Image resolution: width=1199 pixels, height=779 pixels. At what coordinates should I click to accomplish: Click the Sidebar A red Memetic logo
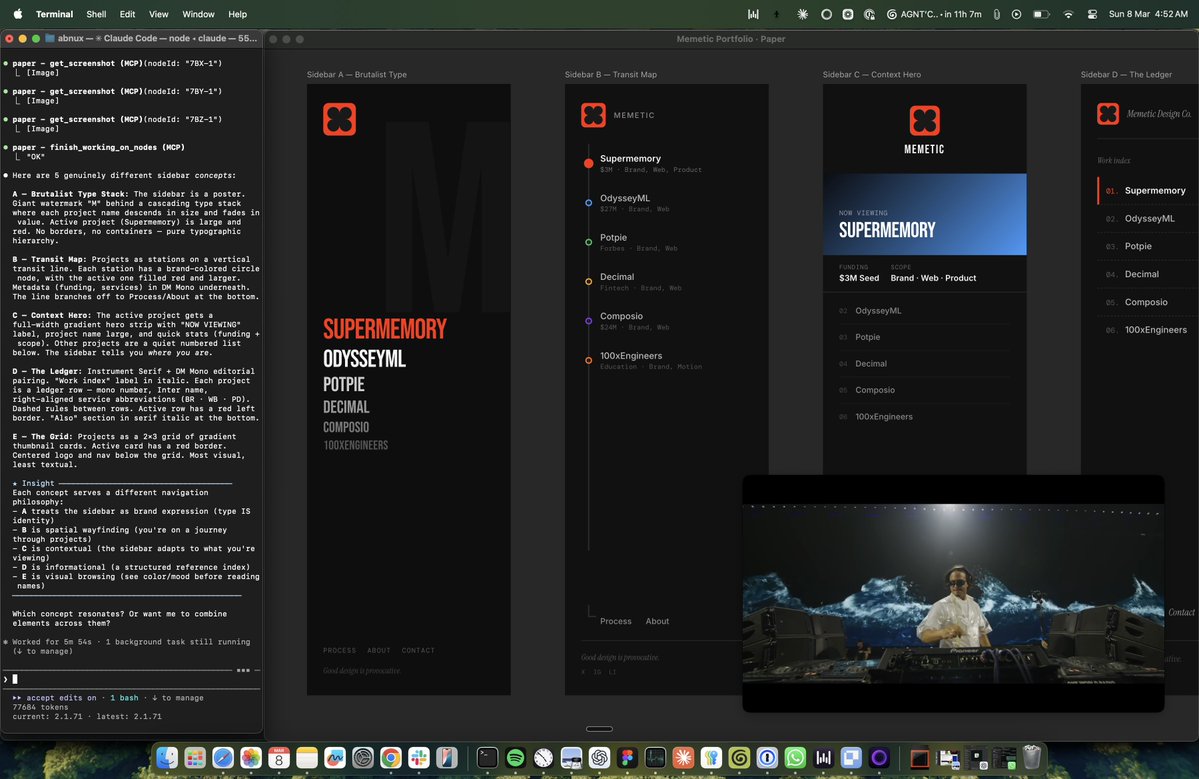point(340,119)
